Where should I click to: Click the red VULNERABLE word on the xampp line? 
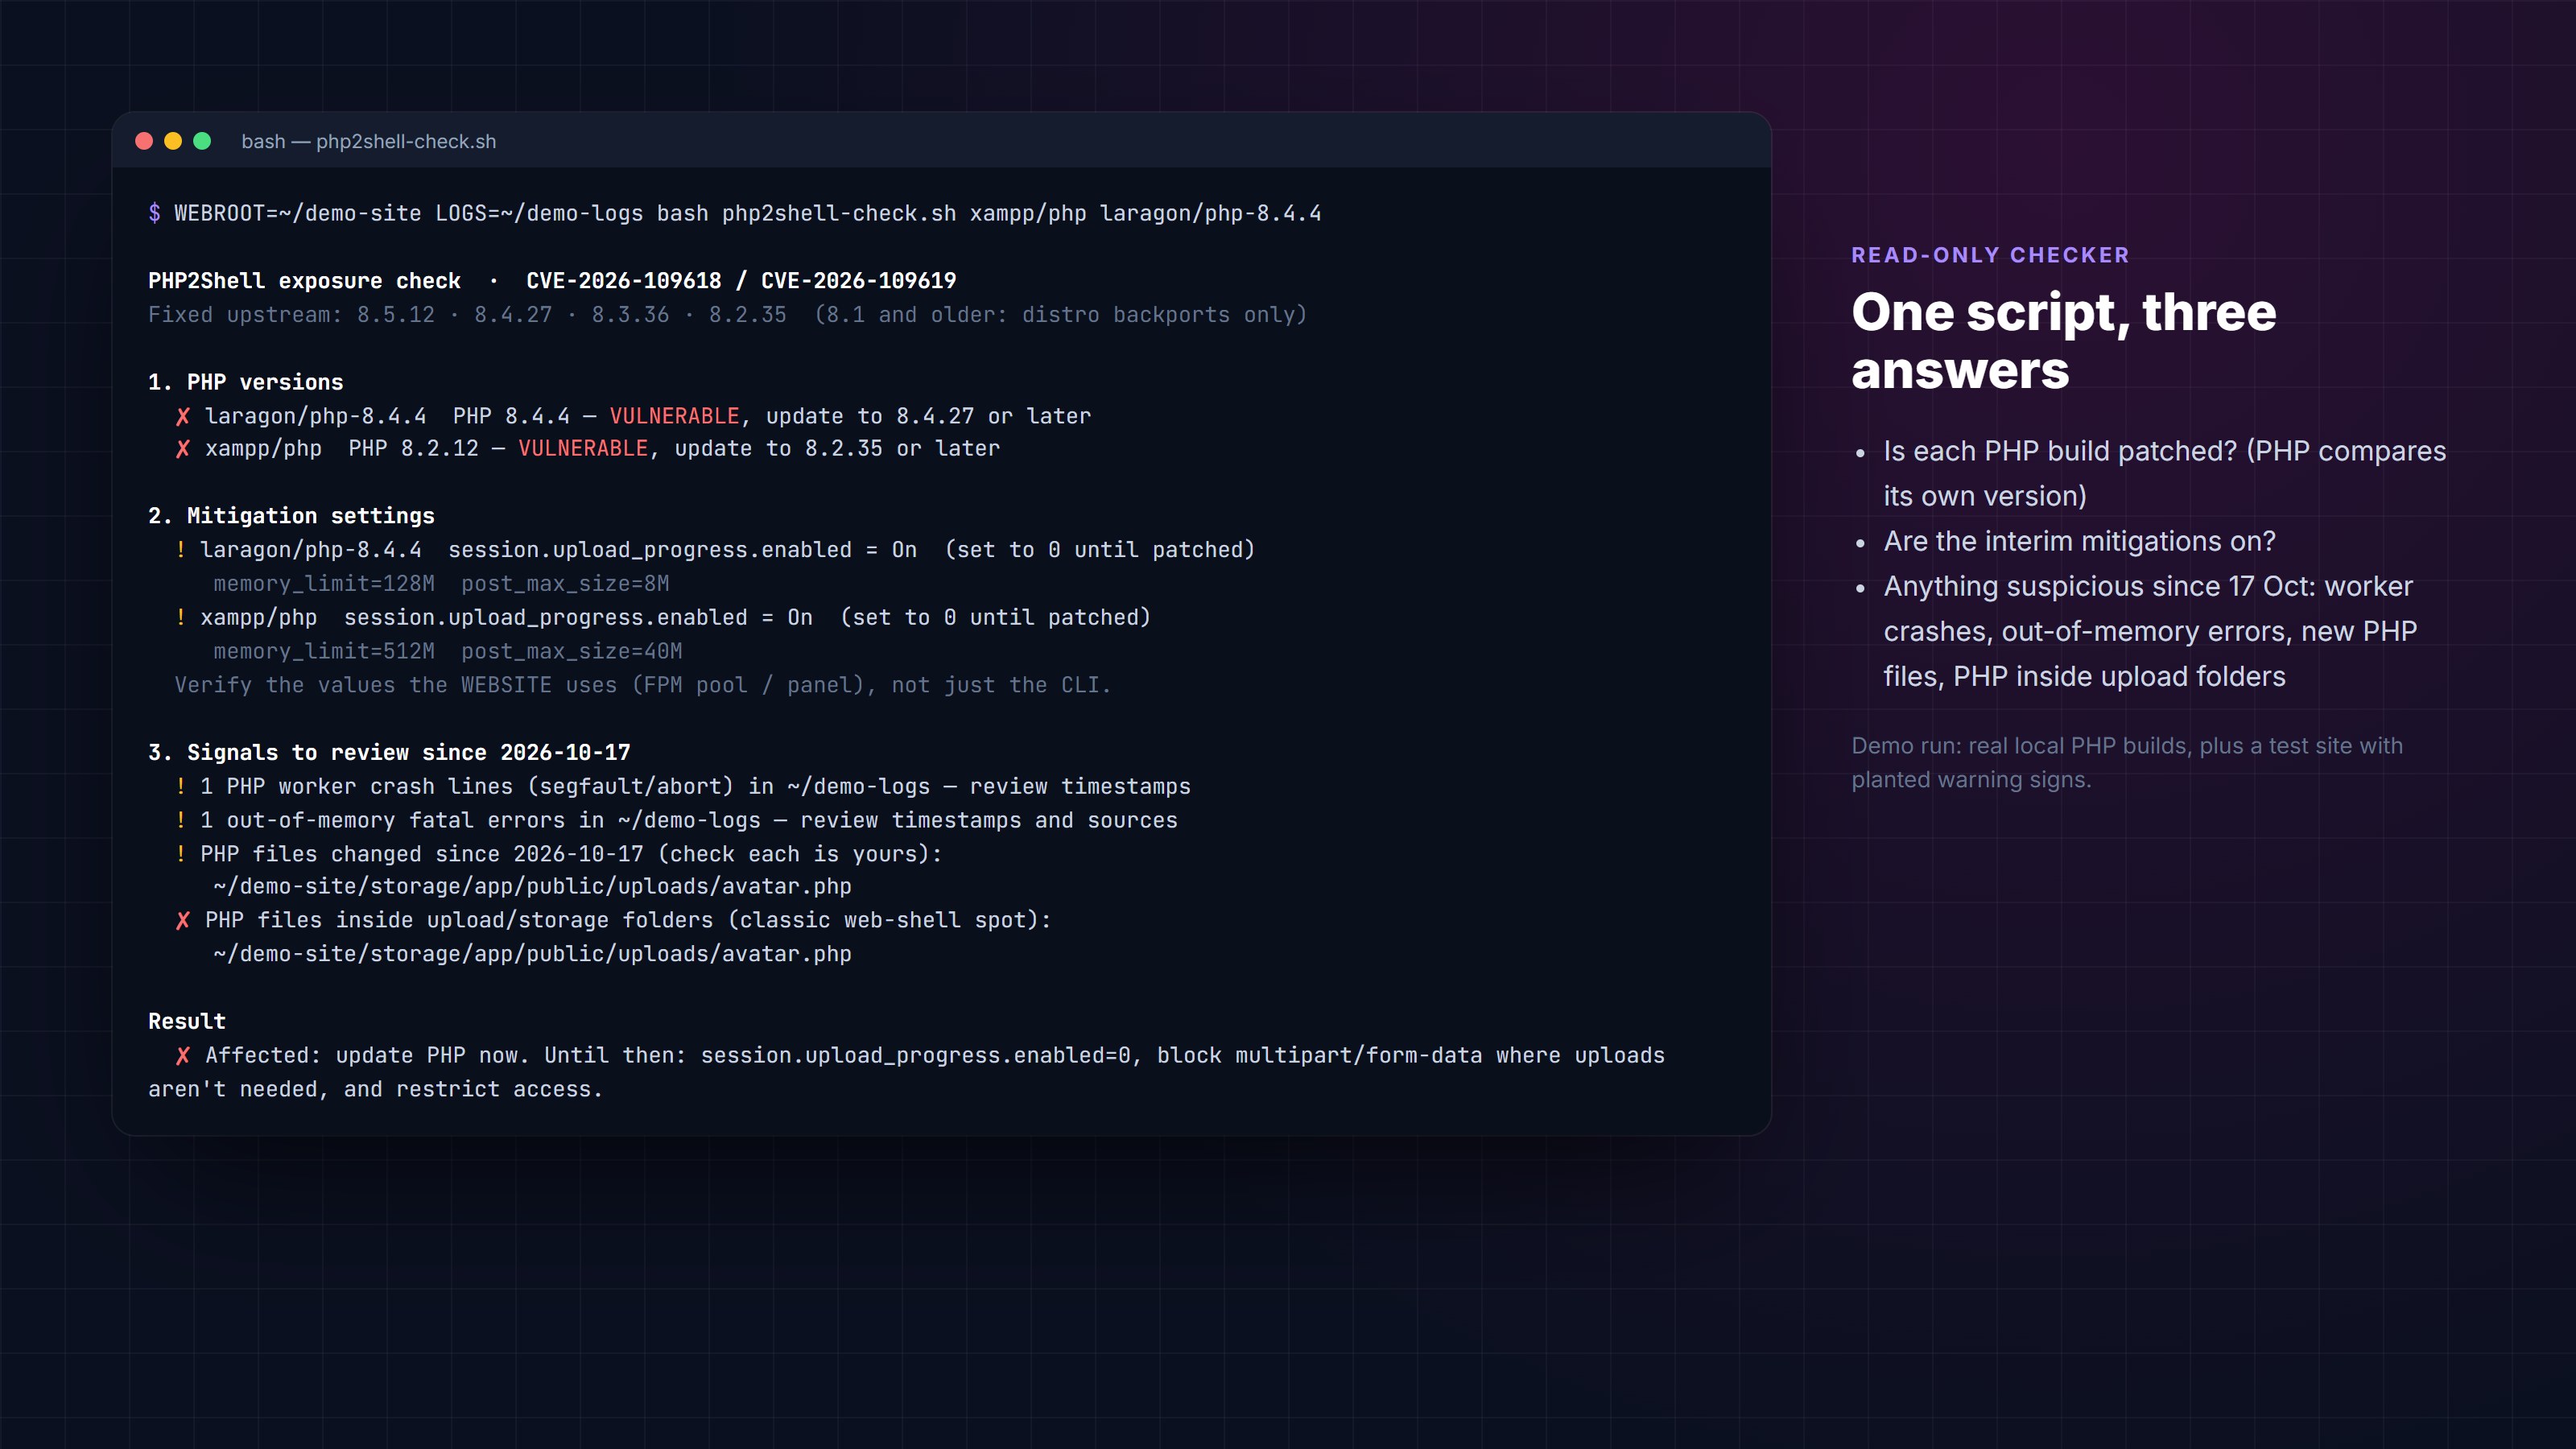click(583, 449)
